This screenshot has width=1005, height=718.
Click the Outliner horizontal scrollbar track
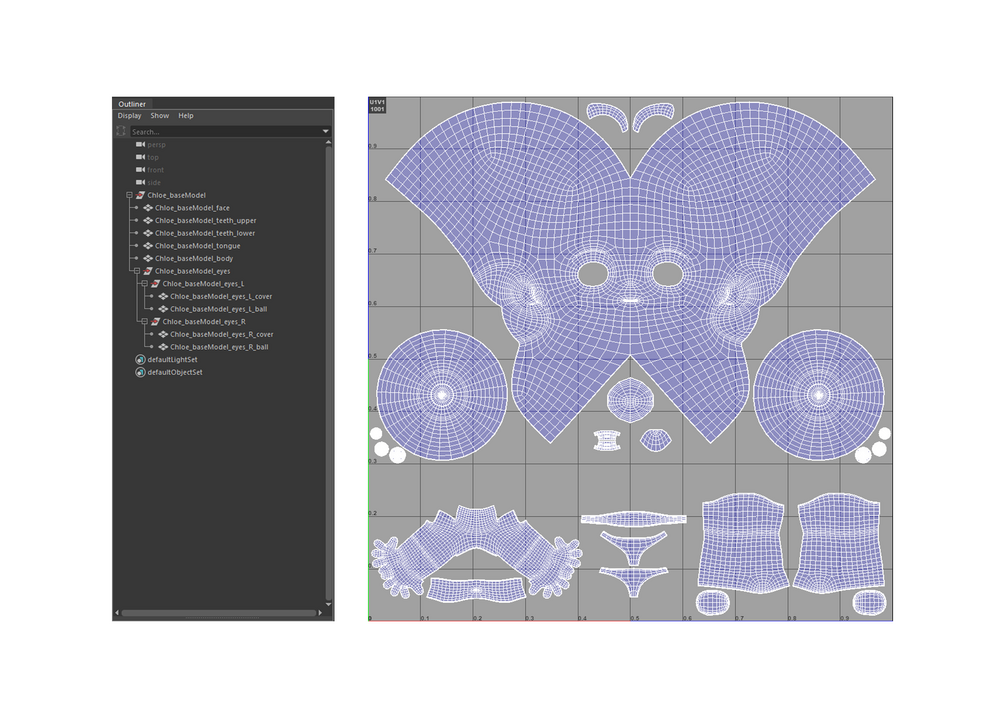(x=219, y=613)
